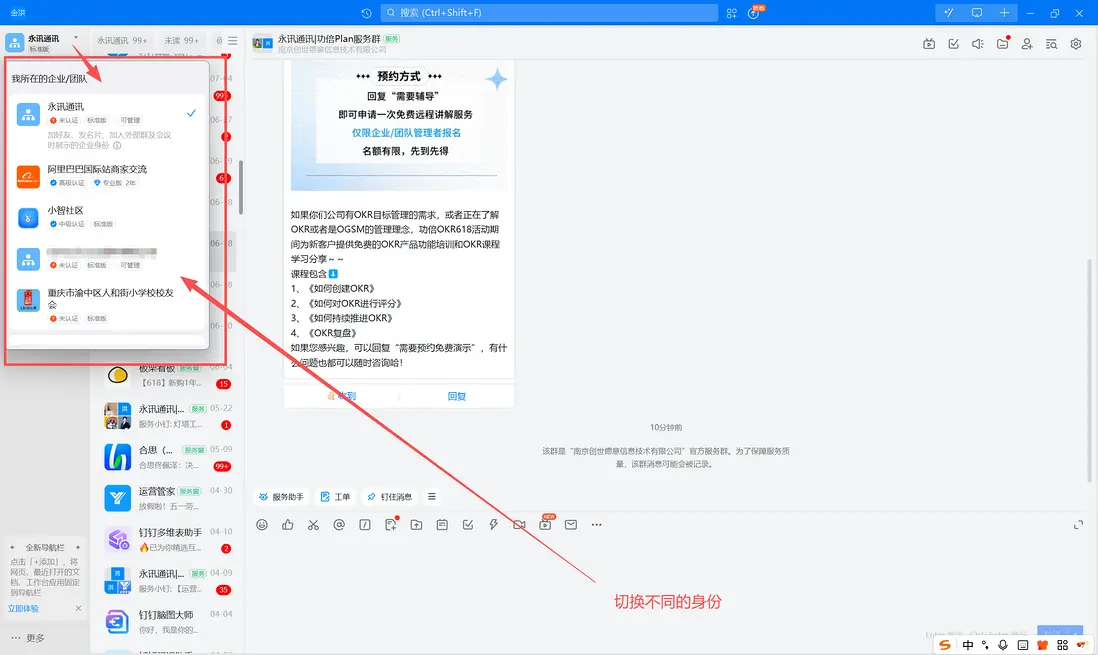Open the 工单 work order tab
The width and height of the screenshot is (1098, 655).
pos(335,496)
